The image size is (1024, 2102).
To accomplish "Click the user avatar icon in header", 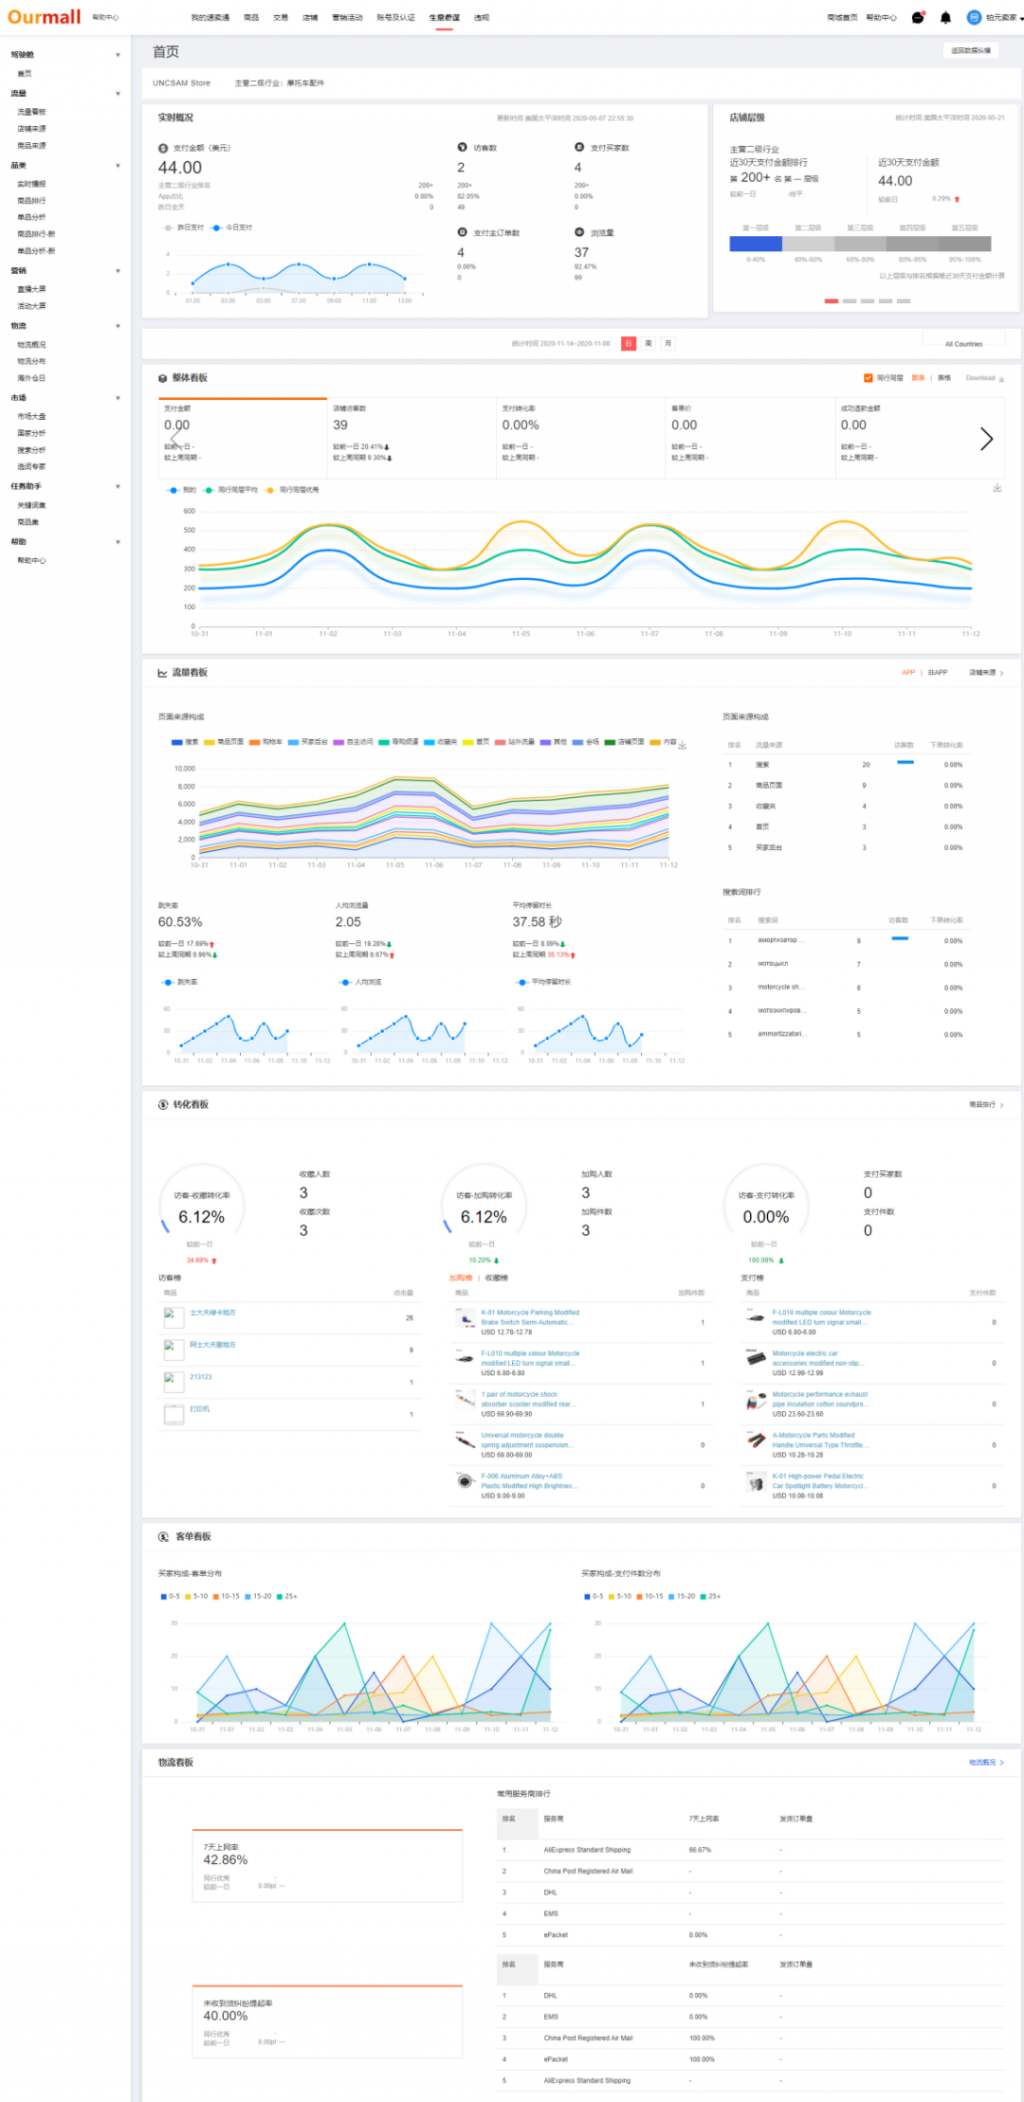I will 973,17.
